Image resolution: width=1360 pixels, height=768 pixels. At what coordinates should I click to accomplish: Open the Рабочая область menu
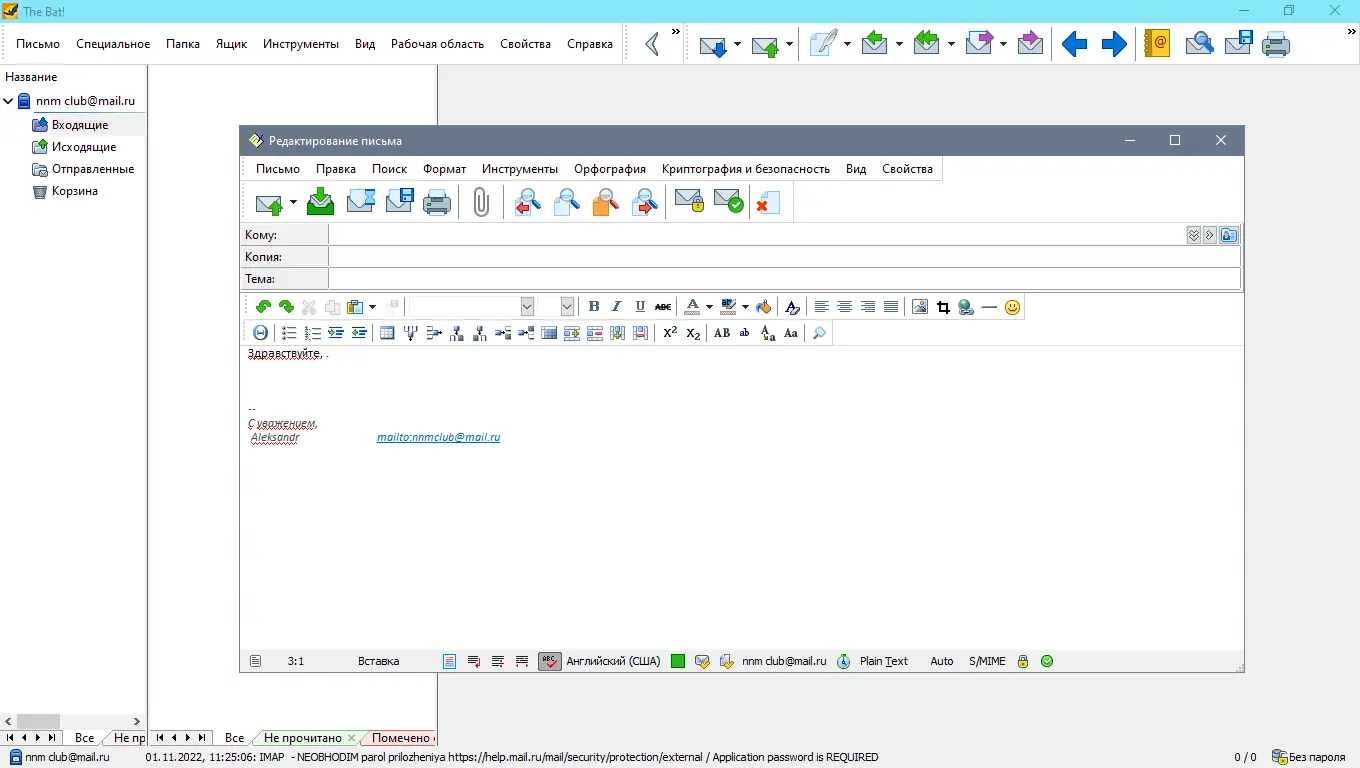[437, 44]
